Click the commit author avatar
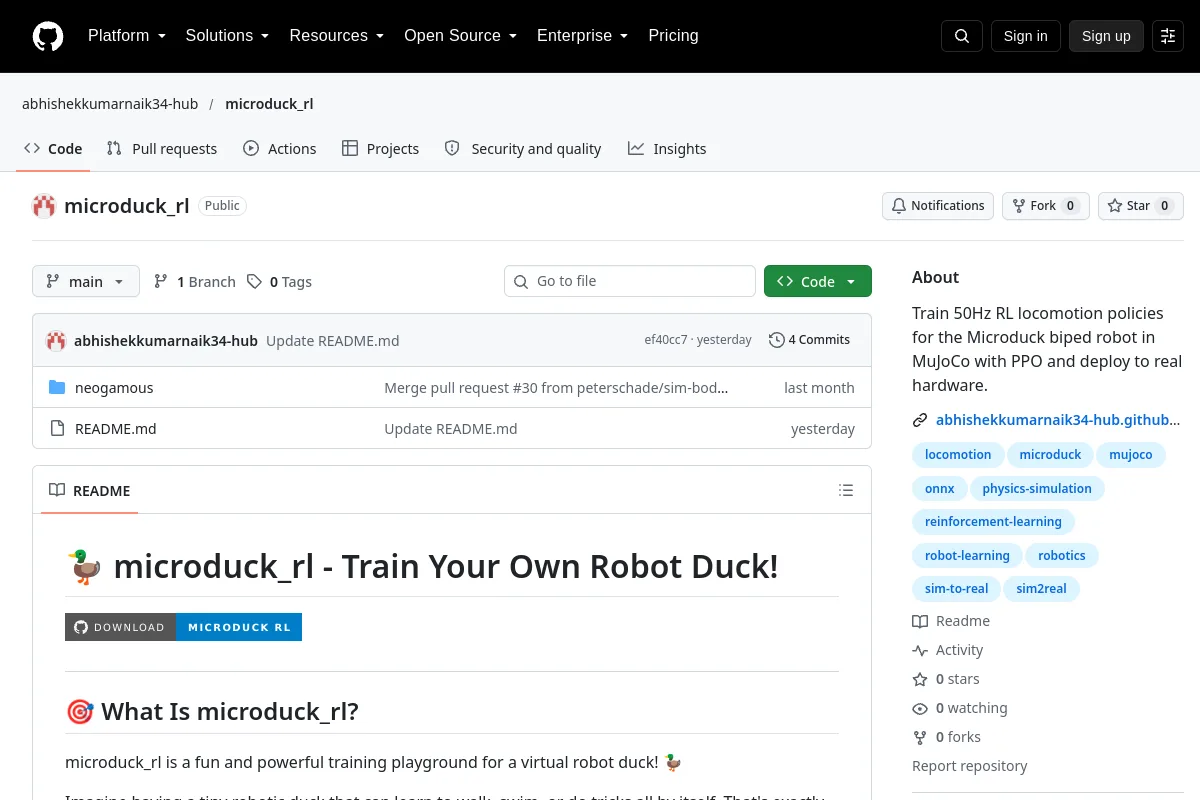This screenshot has height=800, width=1200. click(x=56, y=340)
